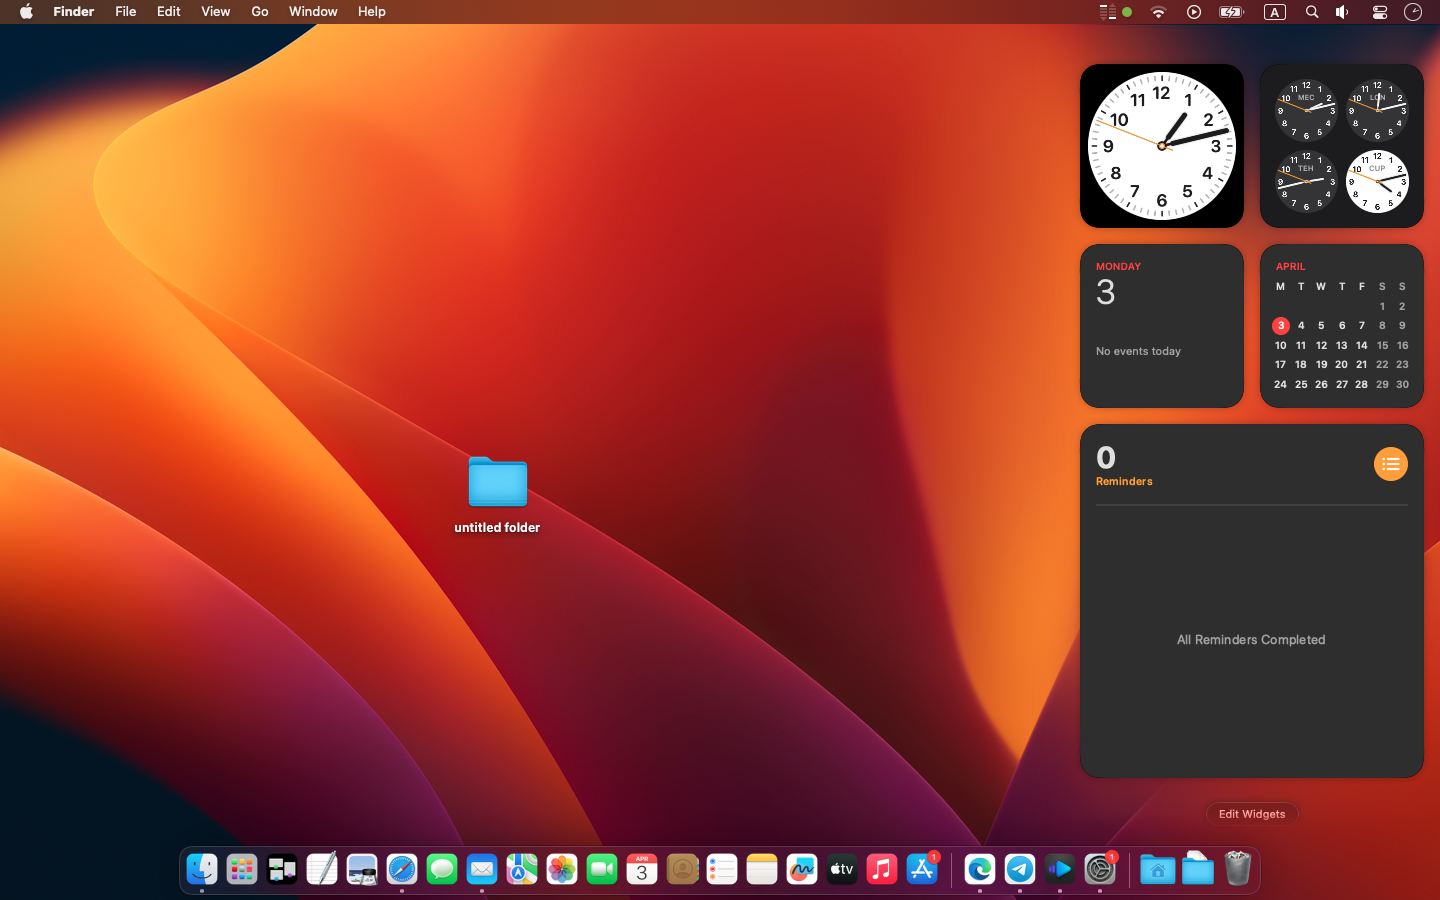
Task: Open the Trash in the Dock
Action: click(x=1238, y=868)
